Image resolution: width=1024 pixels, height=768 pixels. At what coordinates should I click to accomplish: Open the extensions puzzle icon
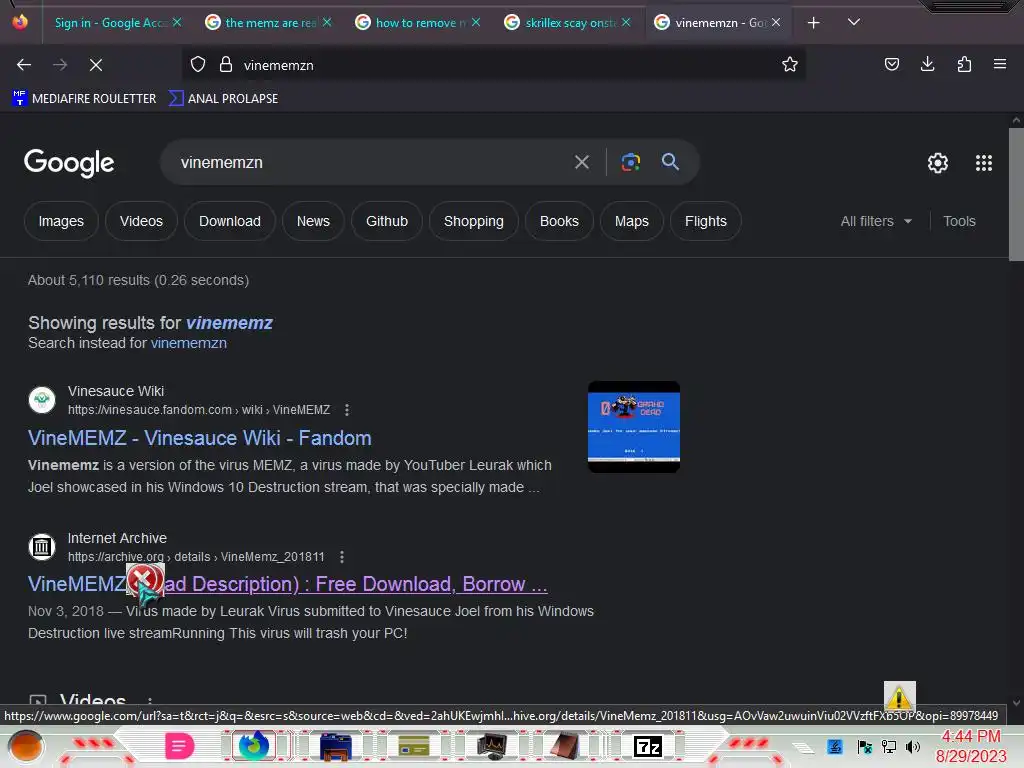[x=964, y=64]
